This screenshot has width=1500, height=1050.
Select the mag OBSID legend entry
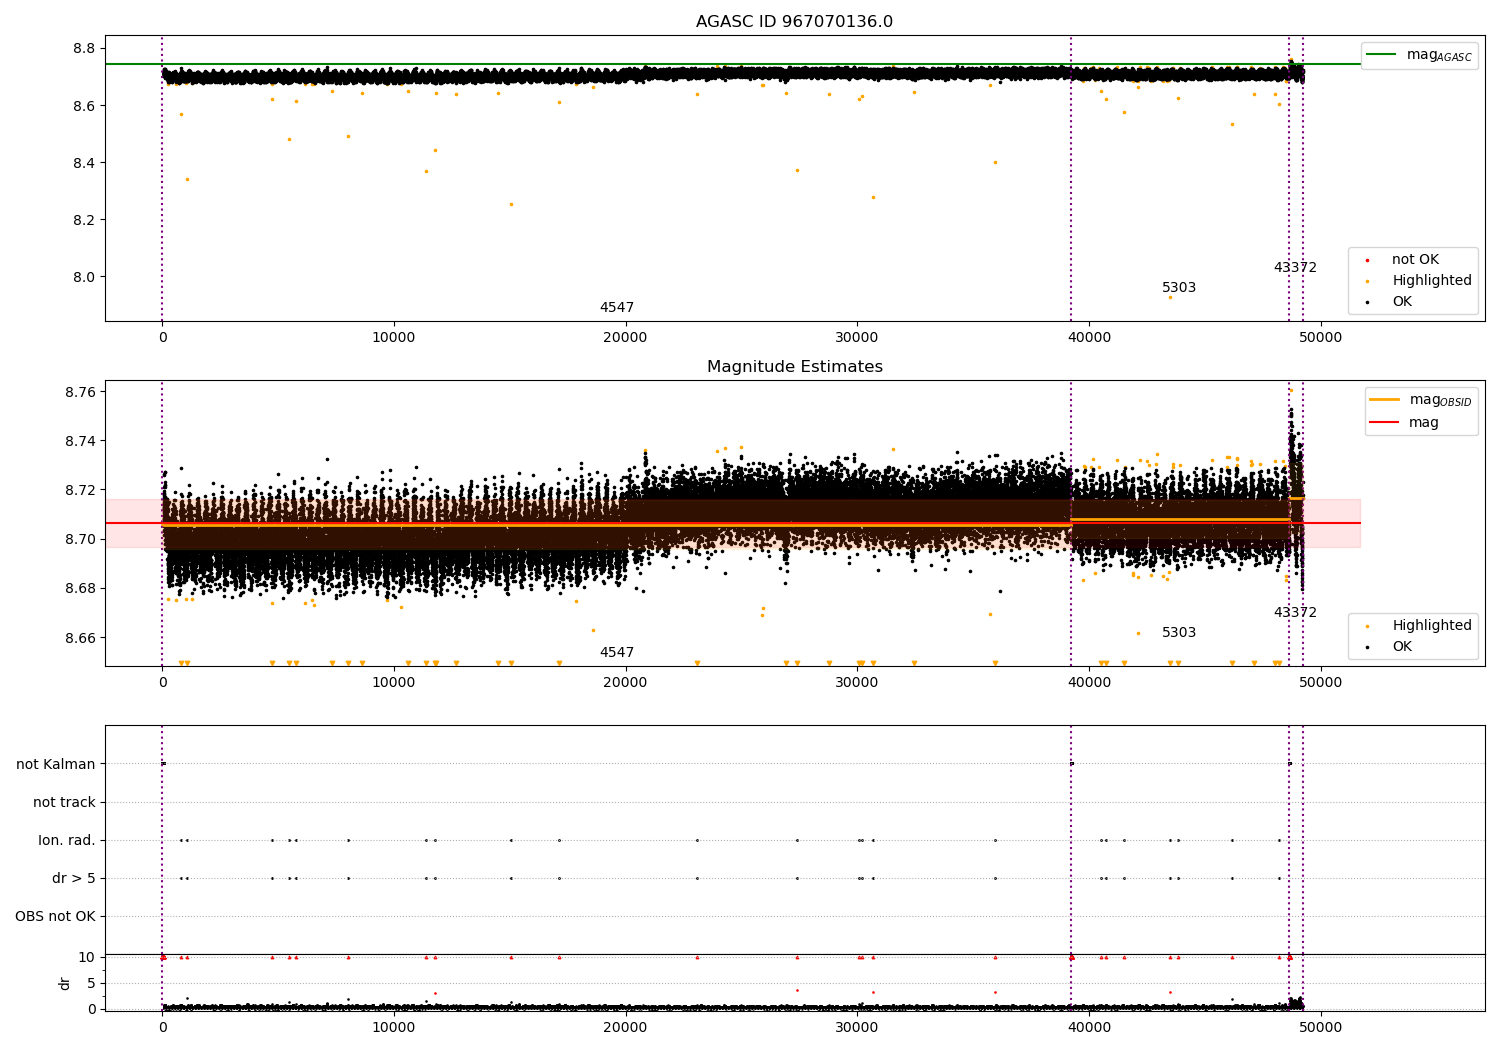(1420, 400)
